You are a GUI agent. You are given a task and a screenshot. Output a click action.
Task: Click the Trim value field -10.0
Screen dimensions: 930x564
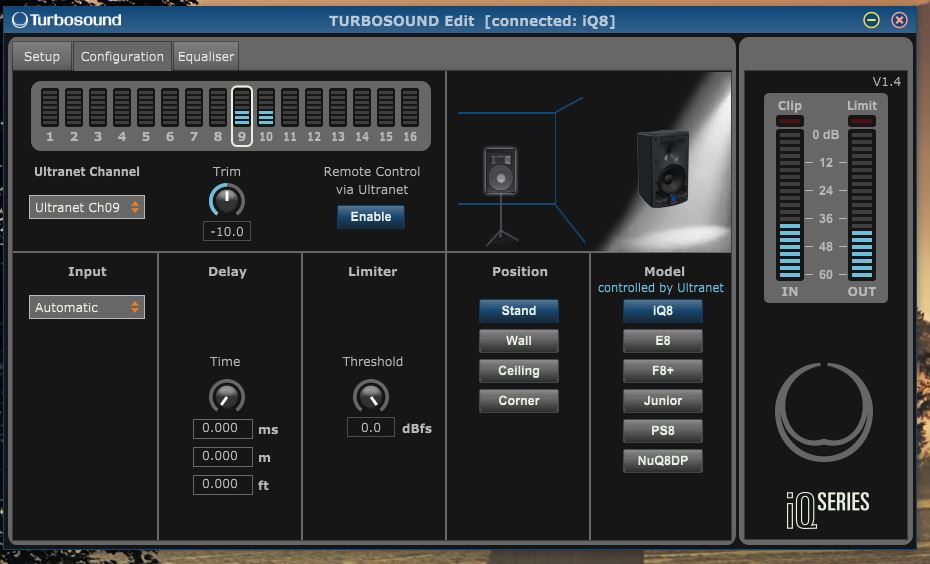tap(227, 231)
